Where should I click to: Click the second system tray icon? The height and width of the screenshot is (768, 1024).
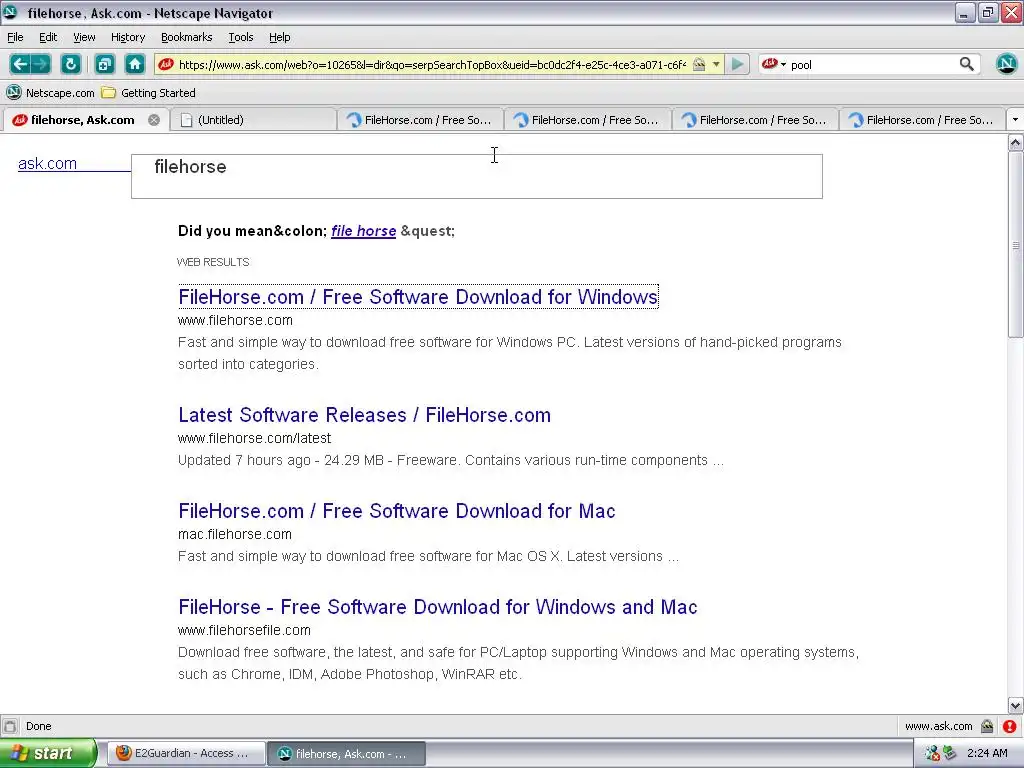pyautogui.click(x=949, y=753)
